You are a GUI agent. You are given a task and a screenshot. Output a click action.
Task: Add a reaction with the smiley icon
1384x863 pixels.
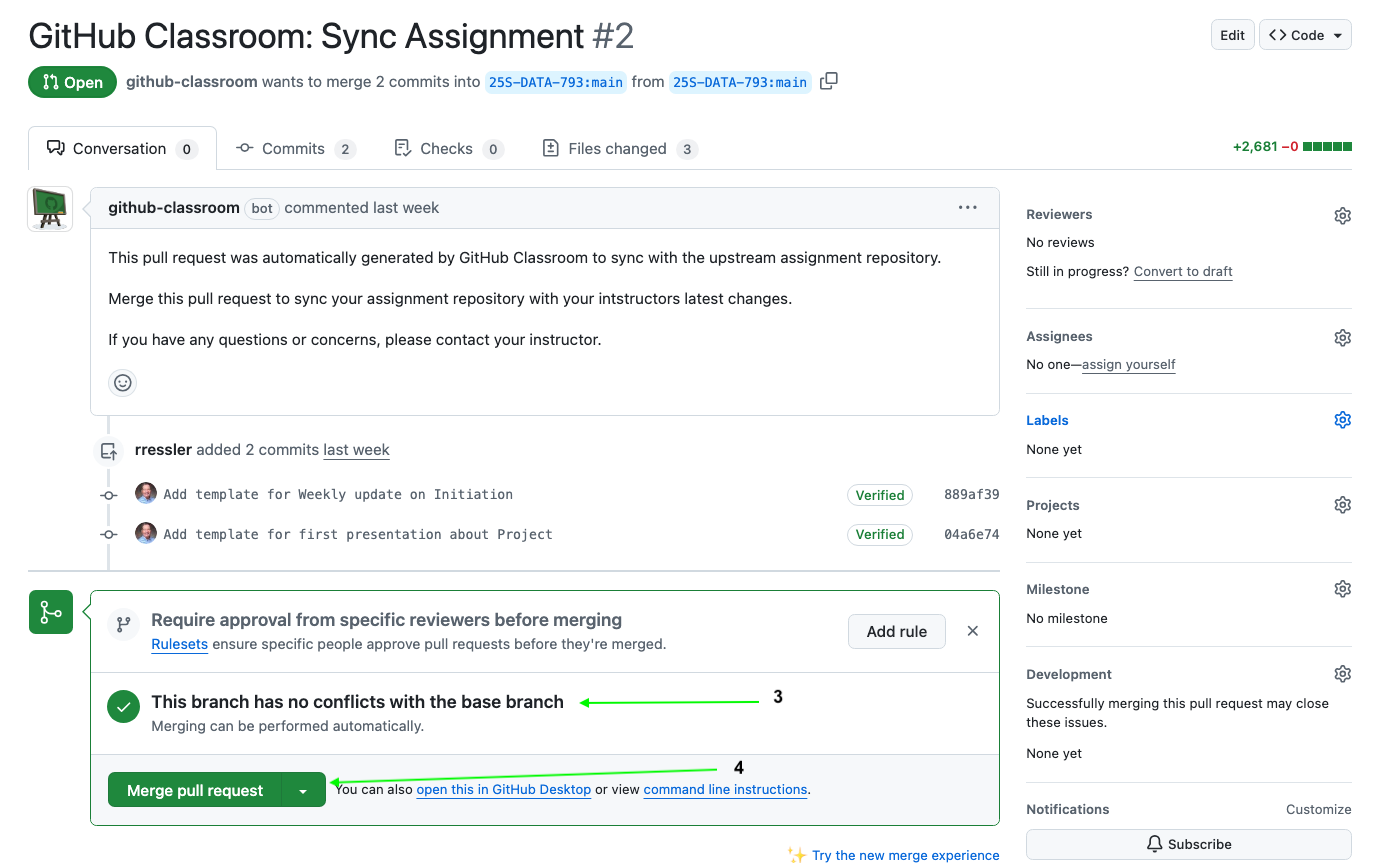pyautogui.click(x=122, y=382)
